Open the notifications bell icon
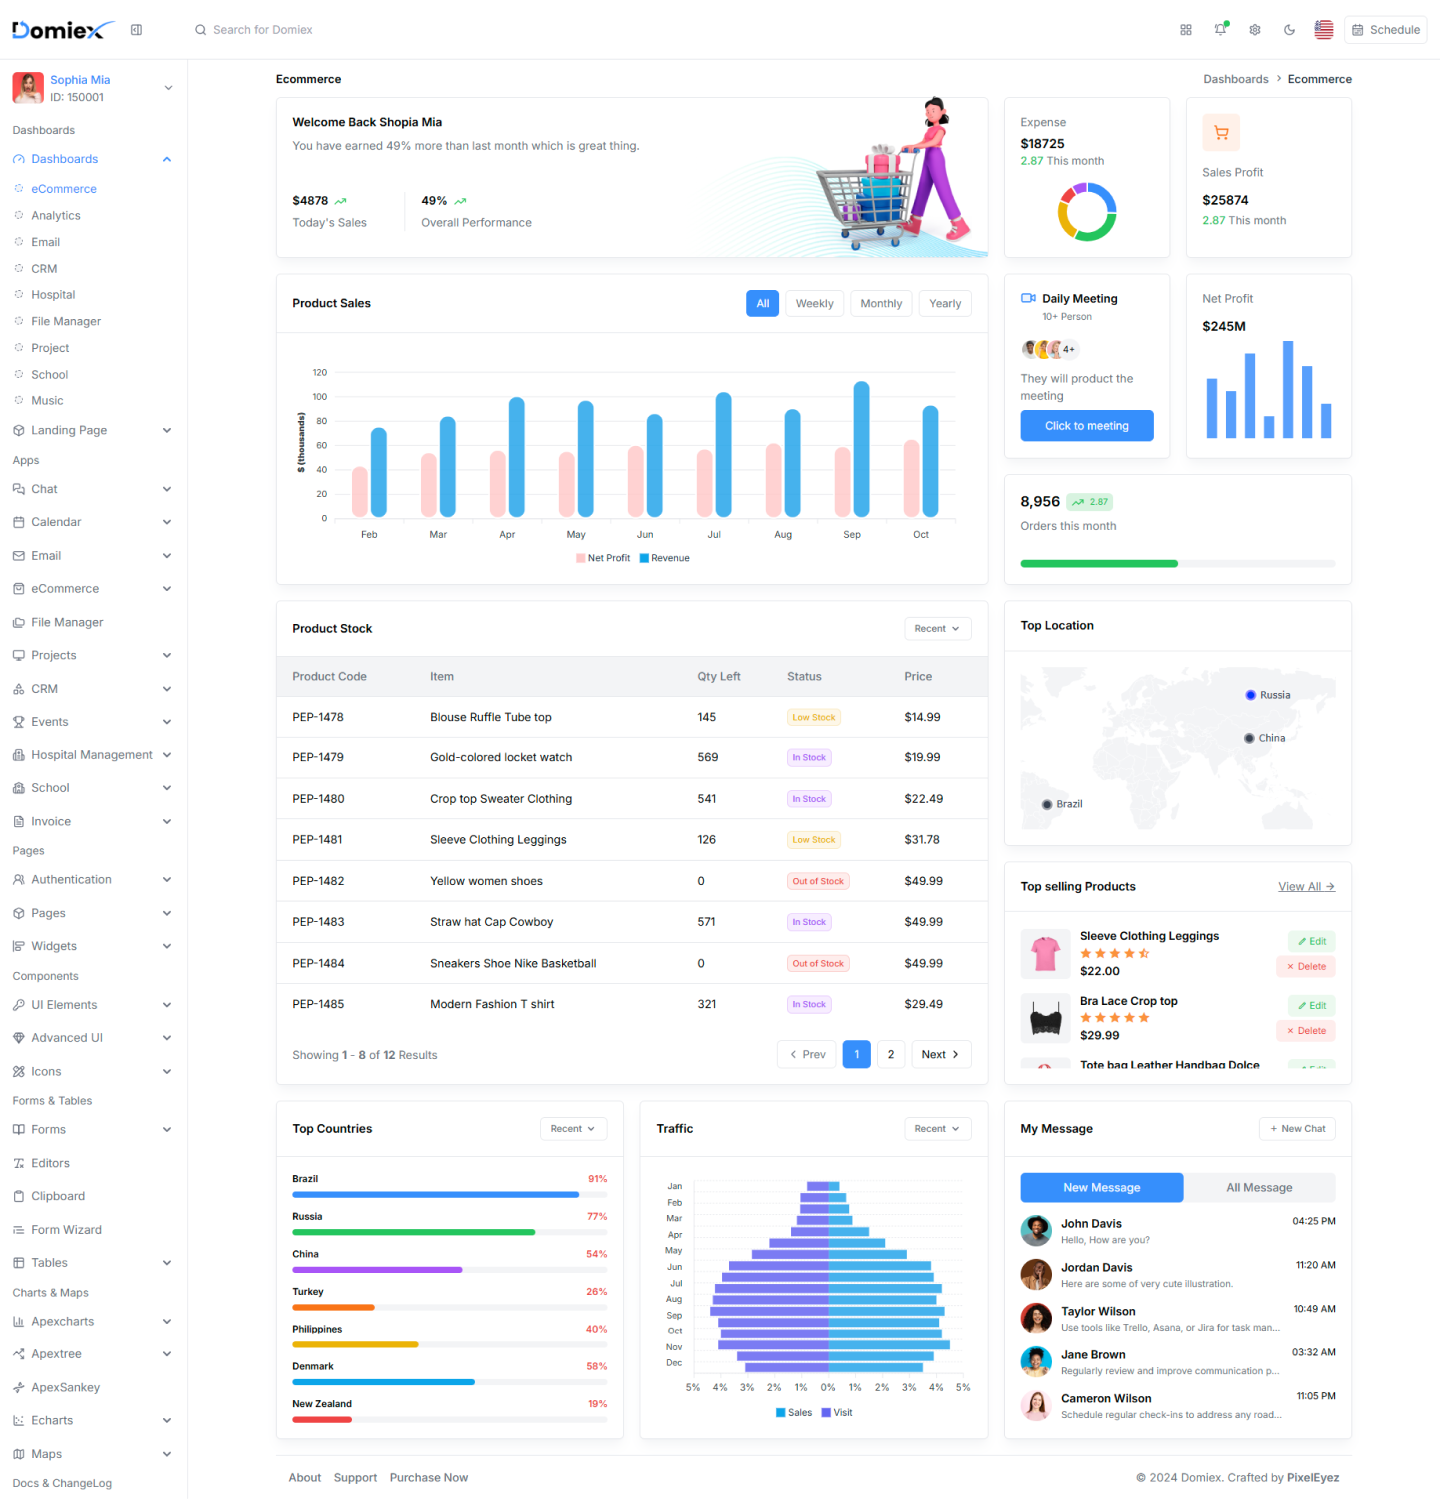 1220,30
